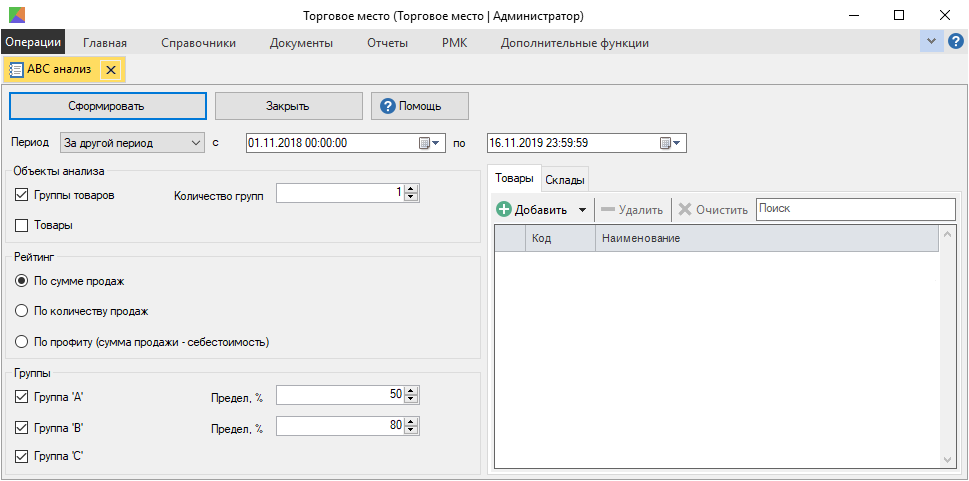Maximize the Торговое место window

(899, 15)
